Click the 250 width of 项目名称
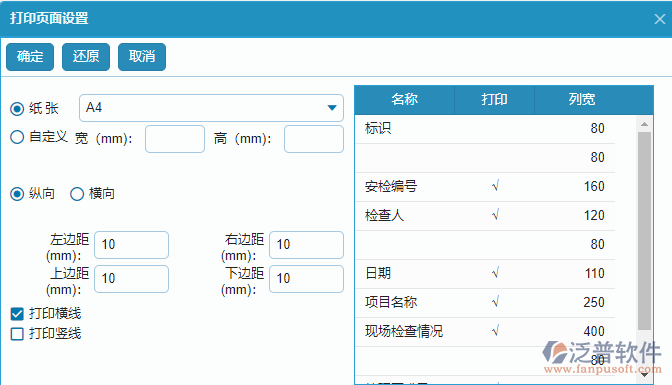672x385 pixels. [594, 302]
